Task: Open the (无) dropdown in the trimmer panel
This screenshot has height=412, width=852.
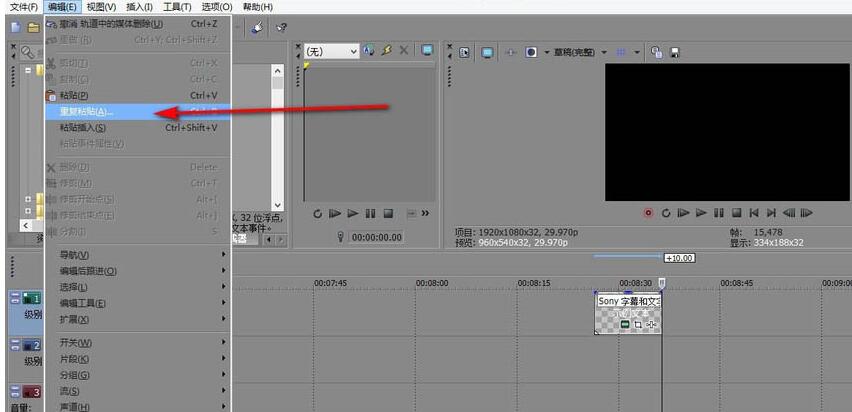Action: 331,51
